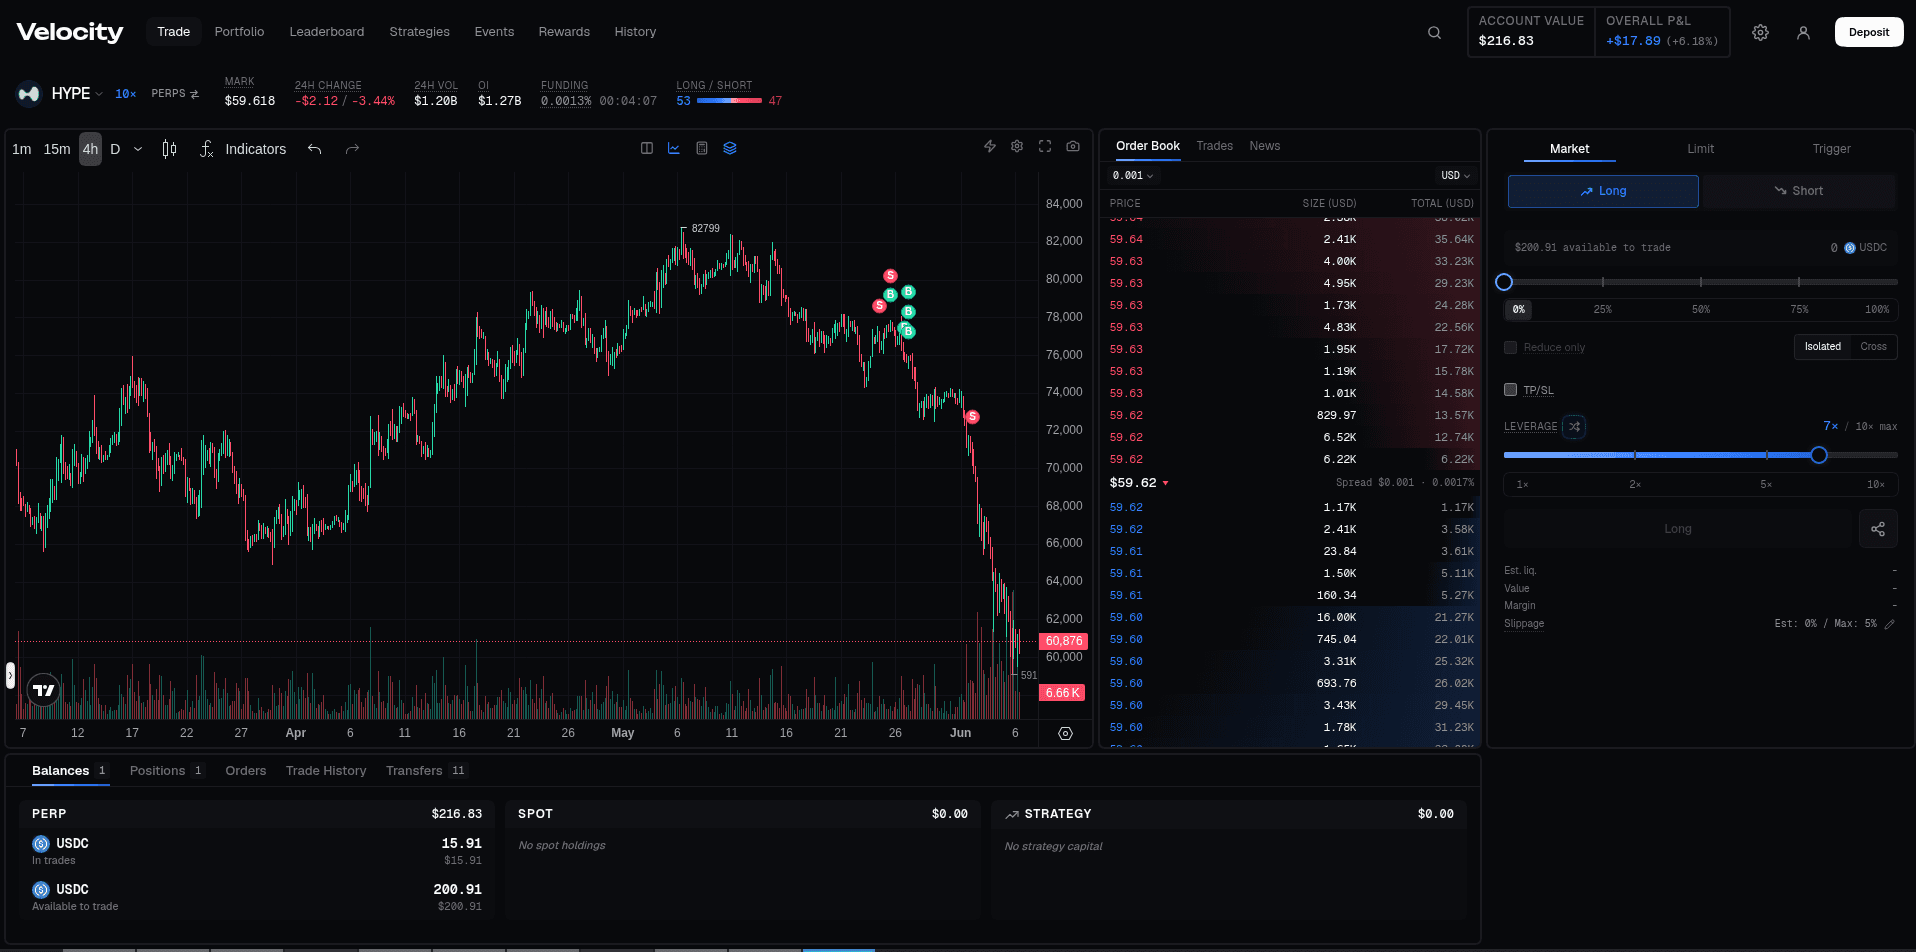Open the search magnifier icon
Screen dimensions: 1916x952
pyautogui.click(x=1434, y=32)
